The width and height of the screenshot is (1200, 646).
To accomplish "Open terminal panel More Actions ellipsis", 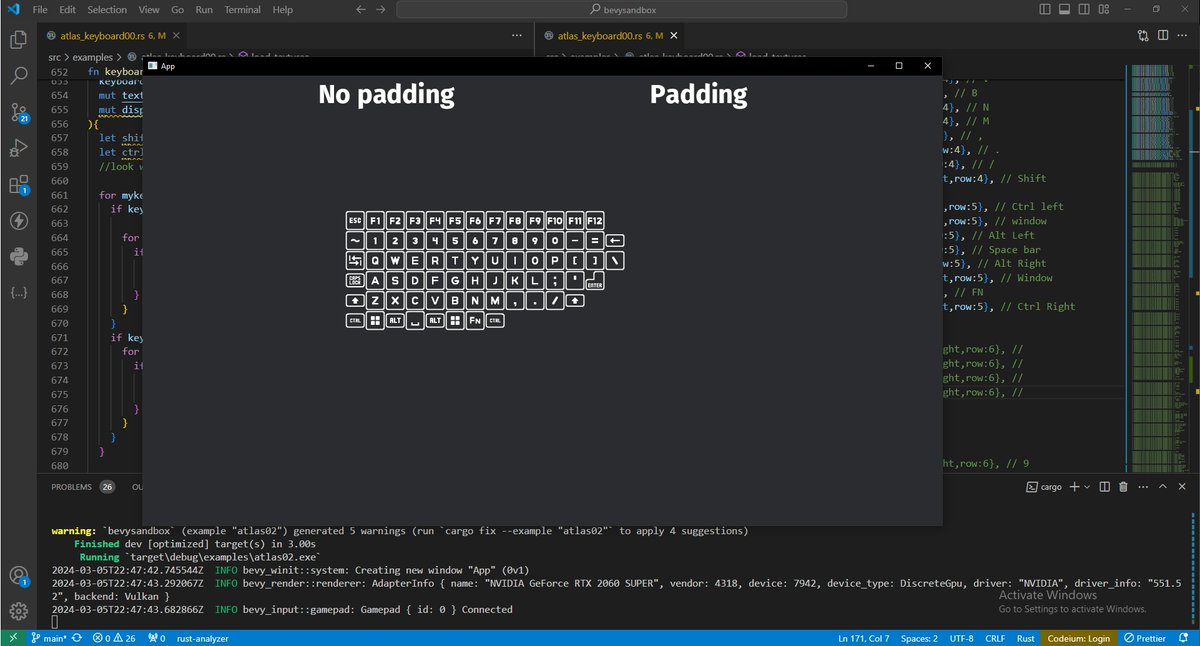I will tap(1143, 487).
